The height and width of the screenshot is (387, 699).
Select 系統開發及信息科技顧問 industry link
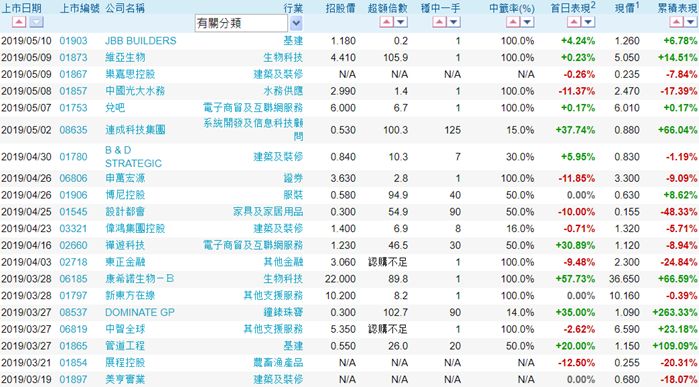(253, 130)
